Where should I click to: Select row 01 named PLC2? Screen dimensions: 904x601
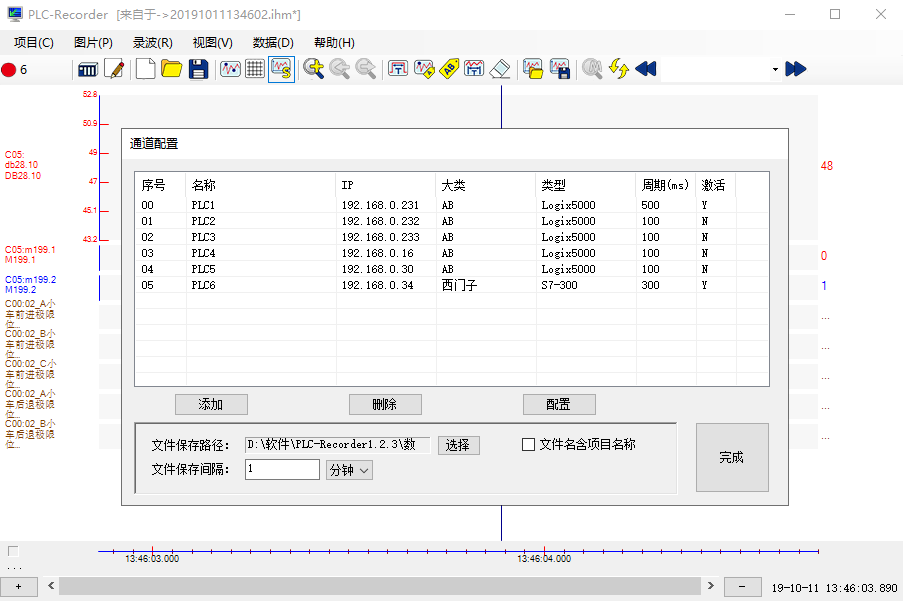click(x=452, y=221)
